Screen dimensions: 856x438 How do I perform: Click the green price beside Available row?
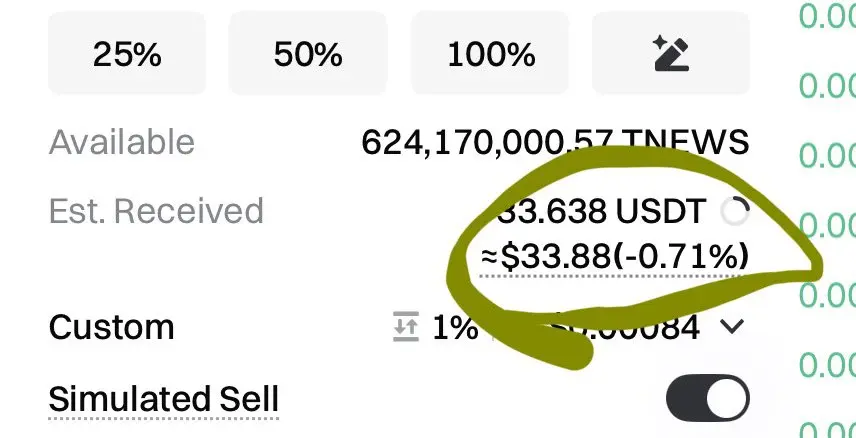pyautogui.click(x=826, y=155)
